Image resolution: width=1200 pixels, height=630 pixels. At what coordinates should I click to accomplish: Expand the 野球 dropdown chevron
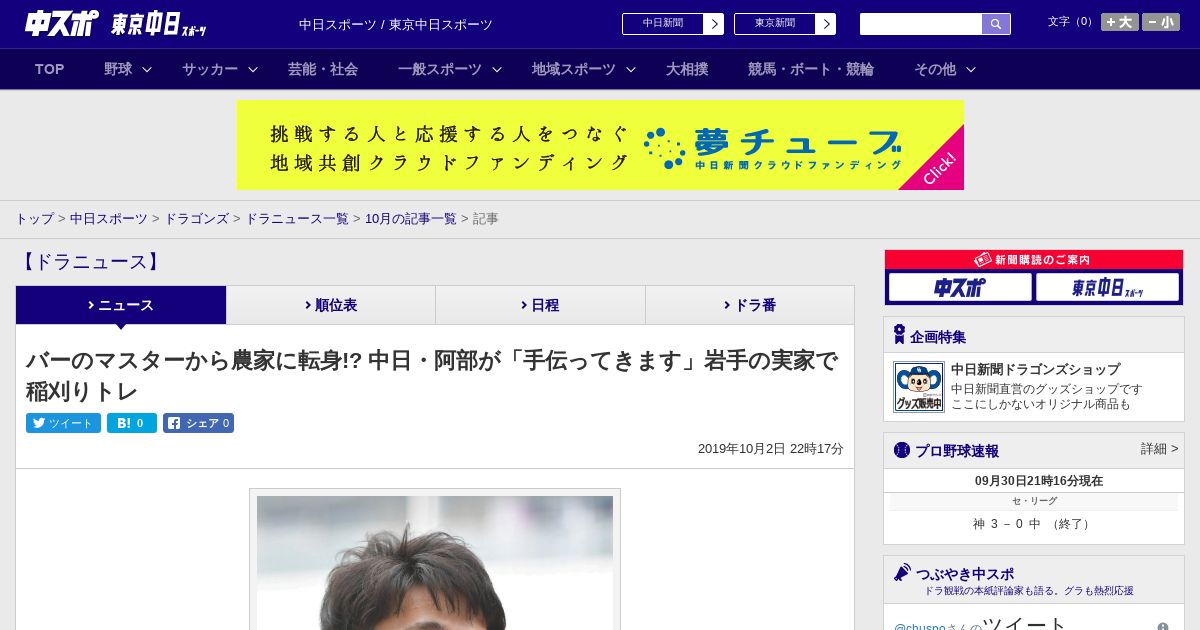[147, 69]
